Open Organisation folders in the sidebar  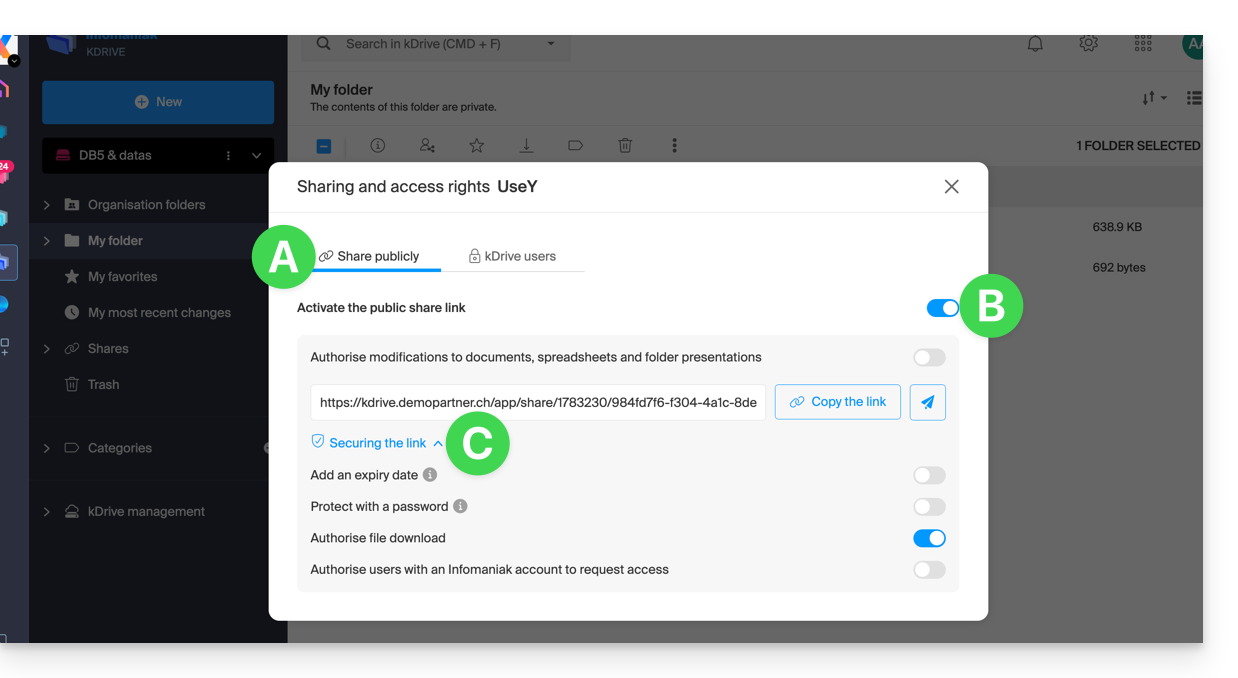point(146,205)
